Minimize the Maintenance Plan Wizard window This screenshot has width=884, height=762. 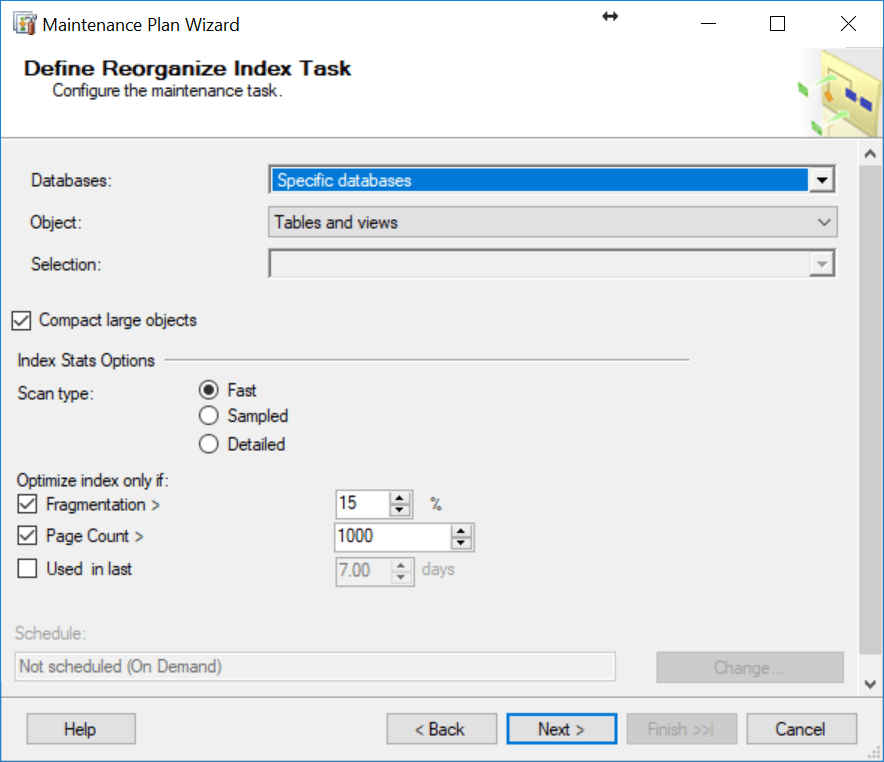pos(708,24)
